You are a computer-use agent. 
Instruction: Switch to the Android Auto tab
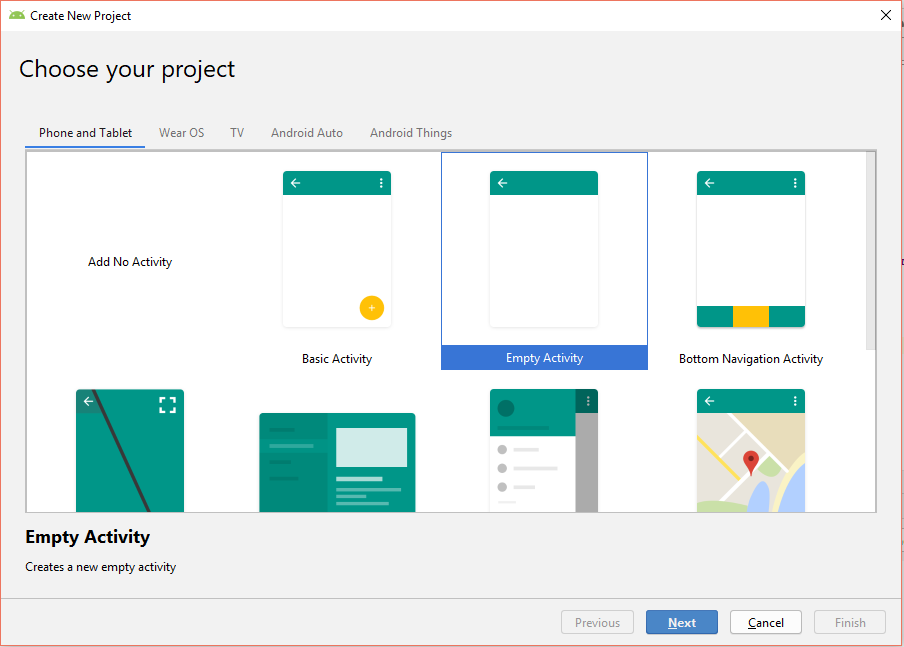307,133
